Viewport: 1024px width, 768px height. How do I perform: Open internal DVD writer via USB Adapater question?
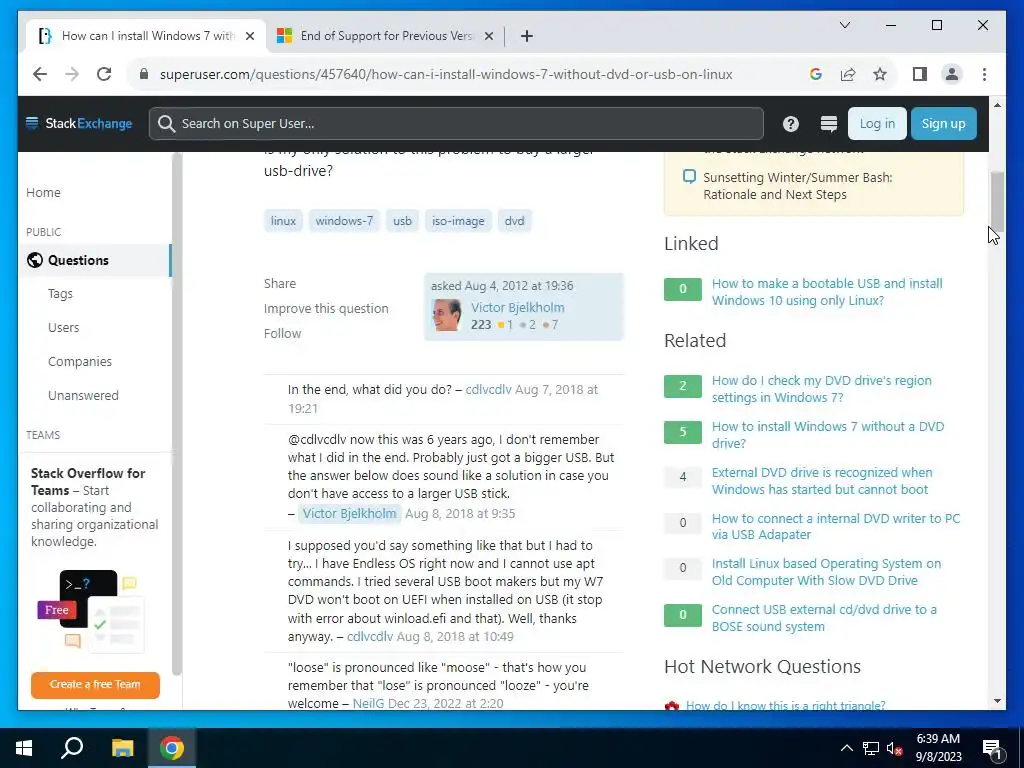[x=836, y=526]
